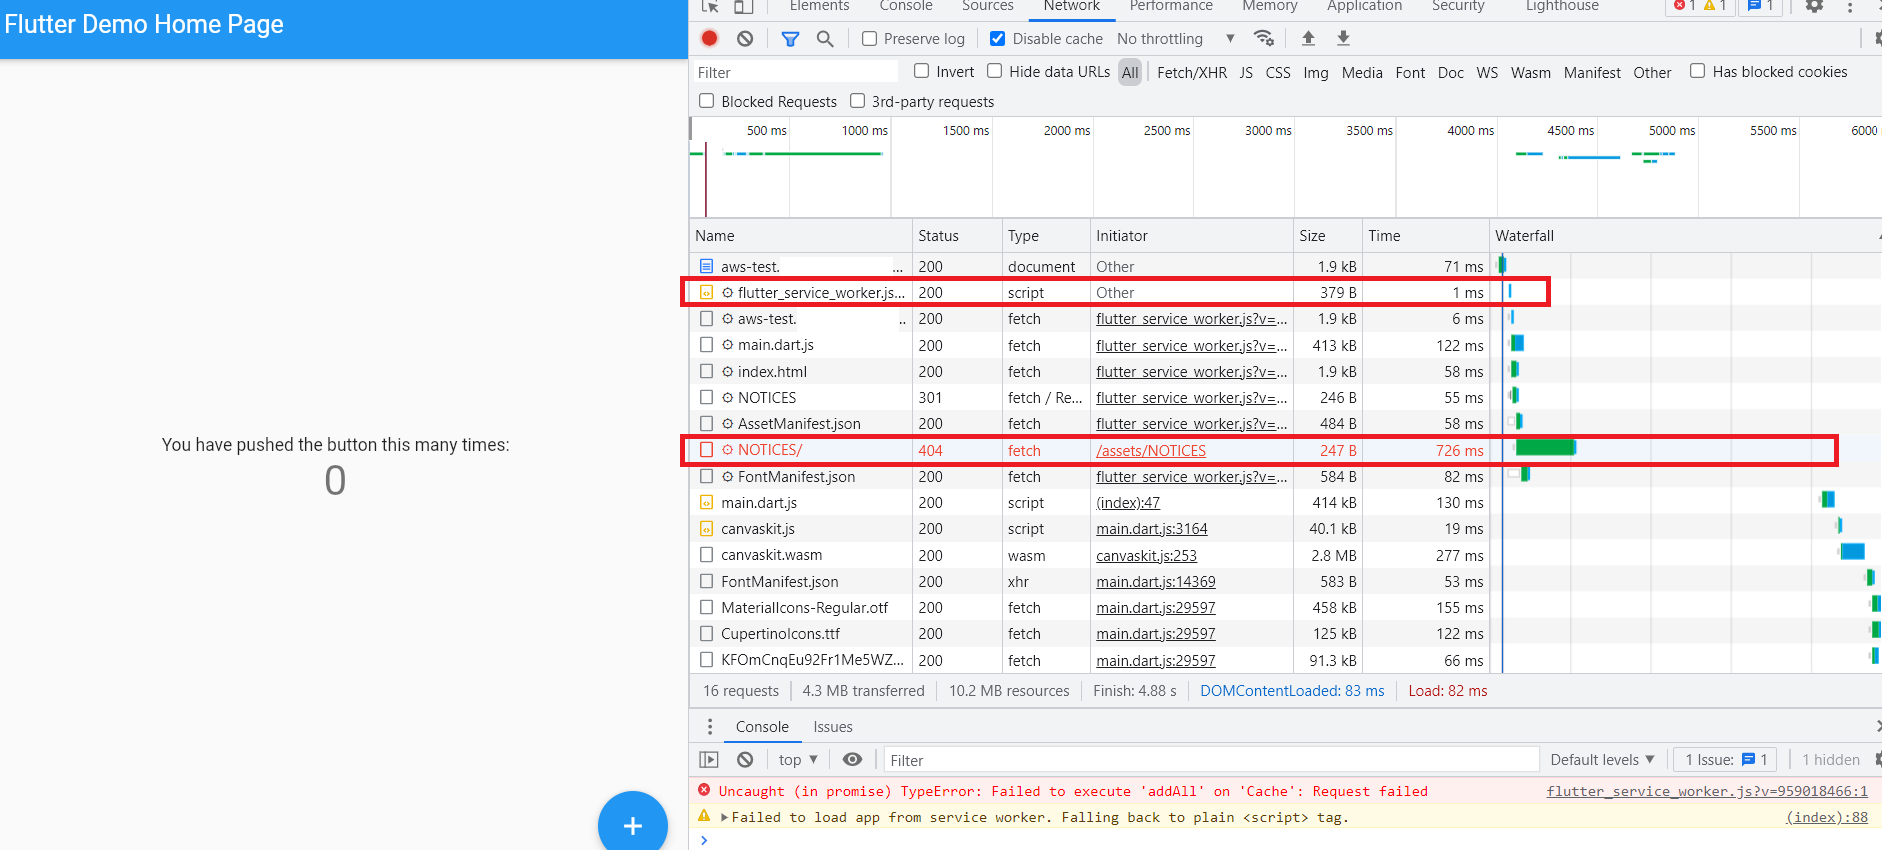Clear the console output
The height and width of the screenshot is (850, 1882).
(x=745, y=760)
